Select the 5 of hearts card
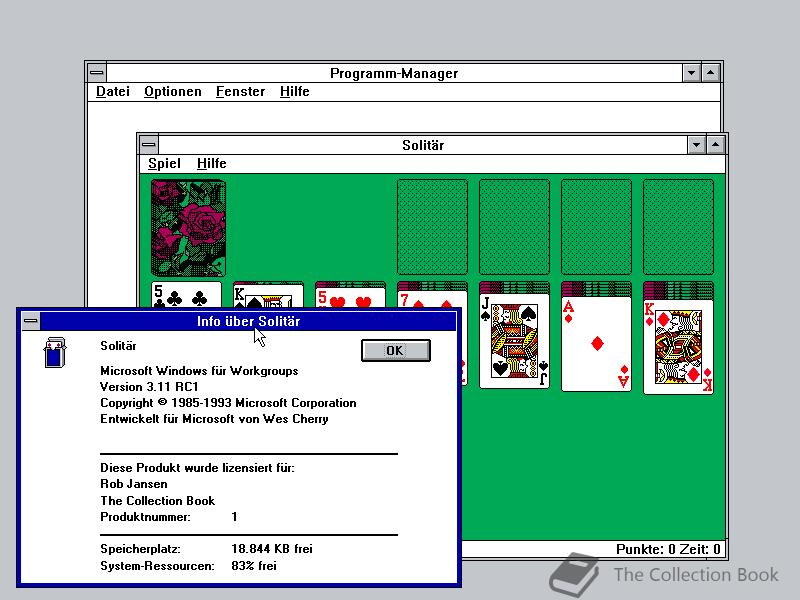 pyautogui.click(x=350, y=298)
